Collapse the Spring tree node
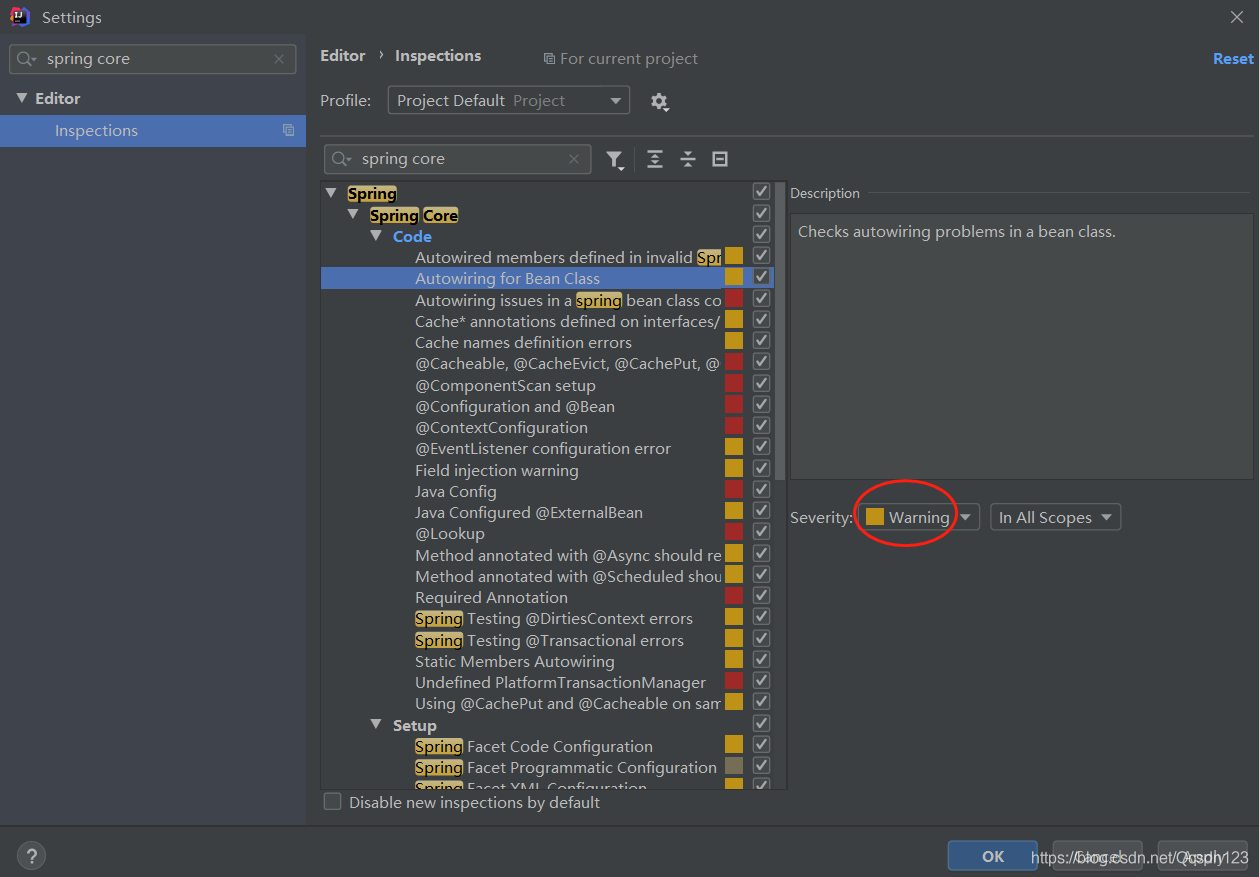1259x877 pixels. [332, 193]
